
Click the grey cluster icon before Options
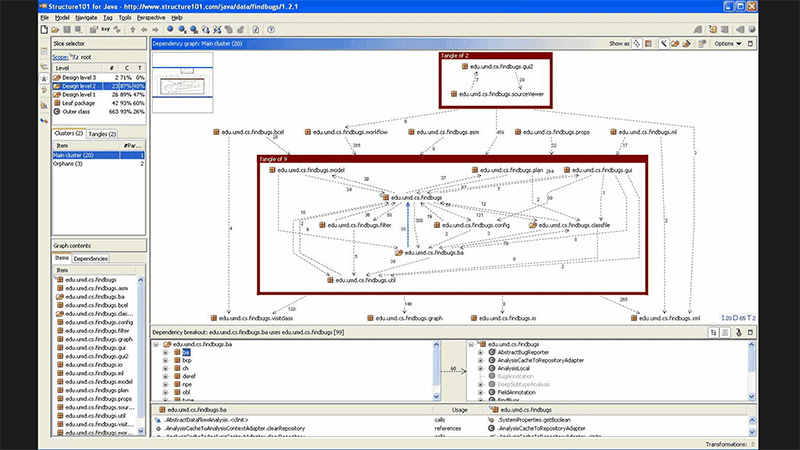(x=702, y=44)
